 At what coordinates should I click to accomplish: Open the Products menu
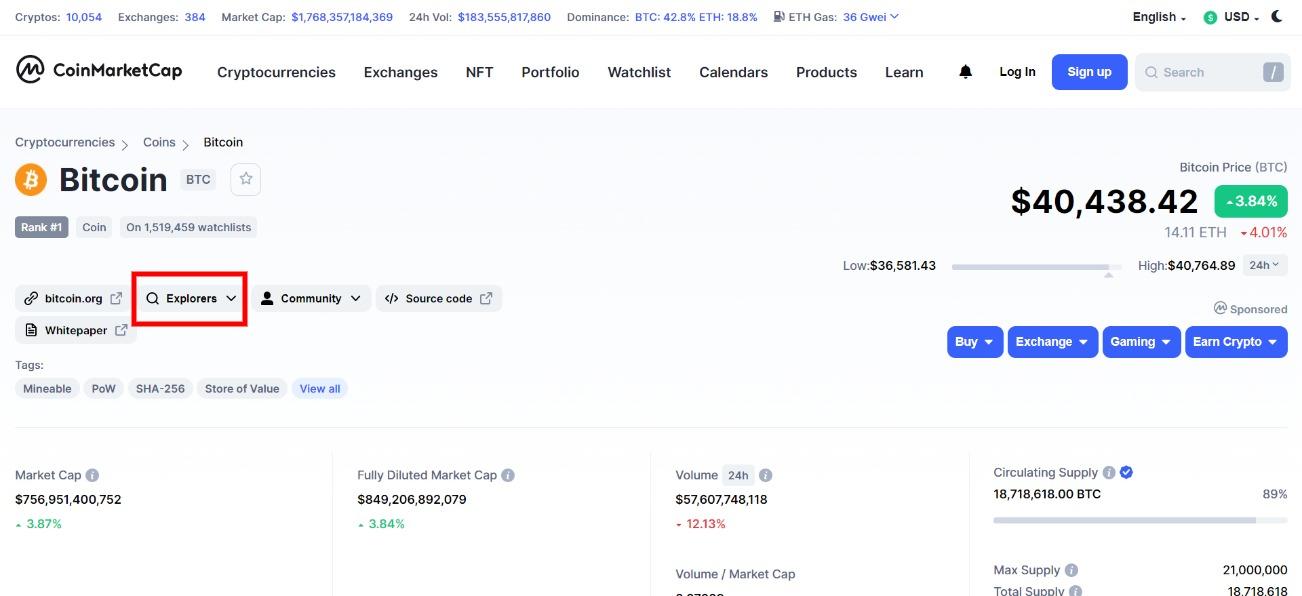pyautogui.click(x=826, y=72)
